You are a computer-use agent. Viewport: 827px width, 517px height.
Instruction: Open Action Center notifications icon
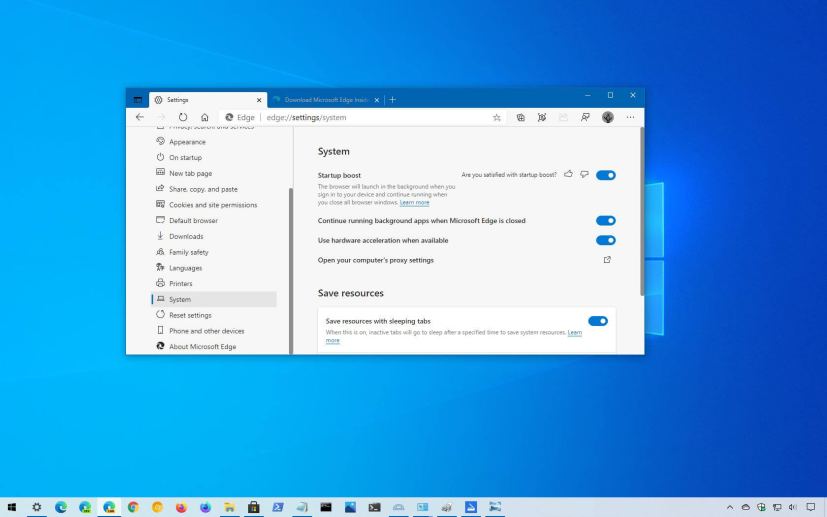811,507
